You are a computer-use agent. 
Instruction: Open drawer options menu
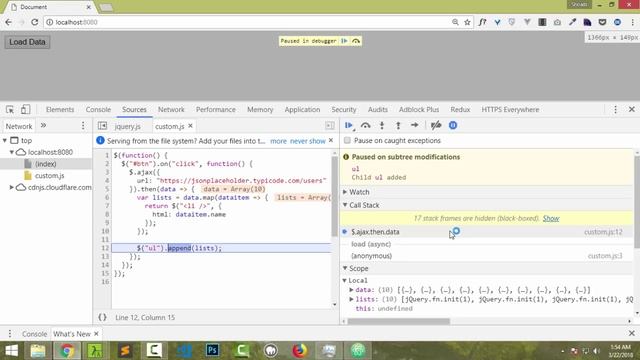pyautogui.click(x=10, y=333)
